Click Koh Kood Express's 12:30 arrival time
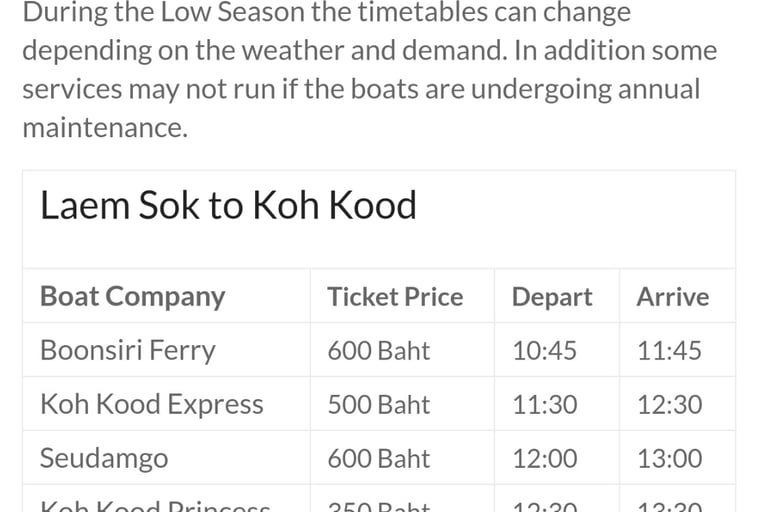The width and height of the screenshot is (768, 512). 669,405
